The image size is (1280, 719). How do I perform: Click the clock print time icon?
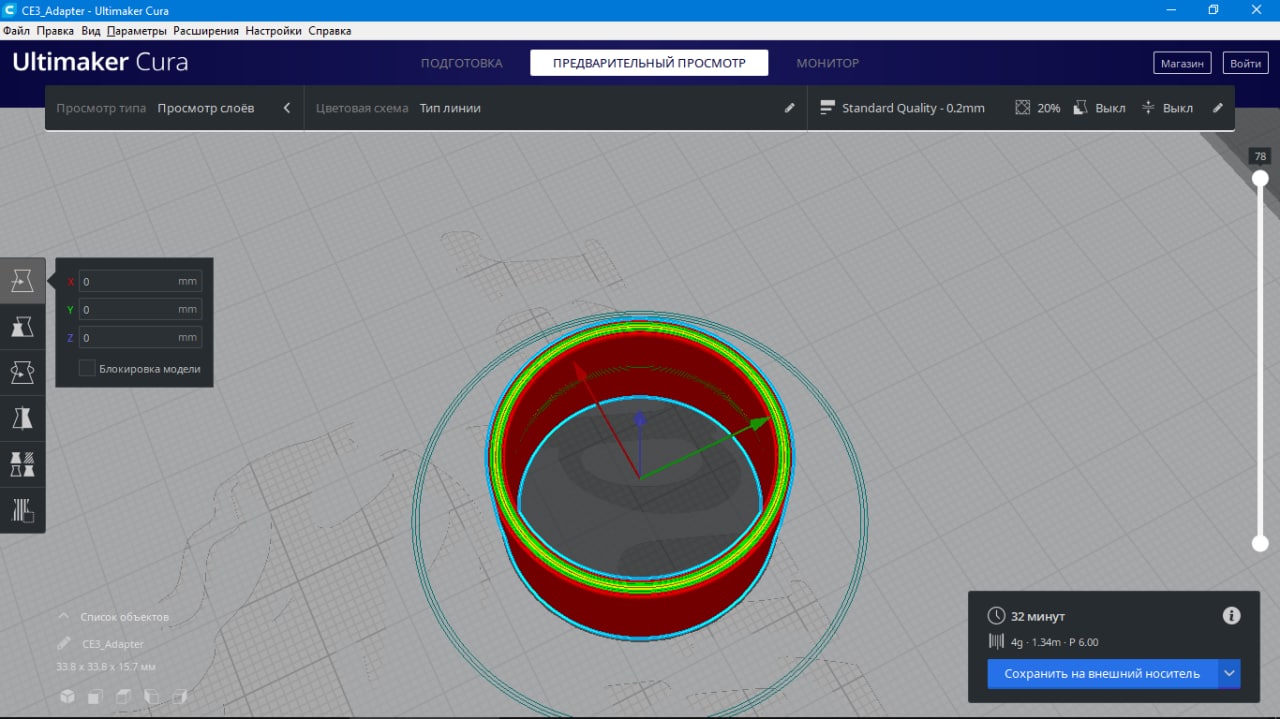(996, 616)
